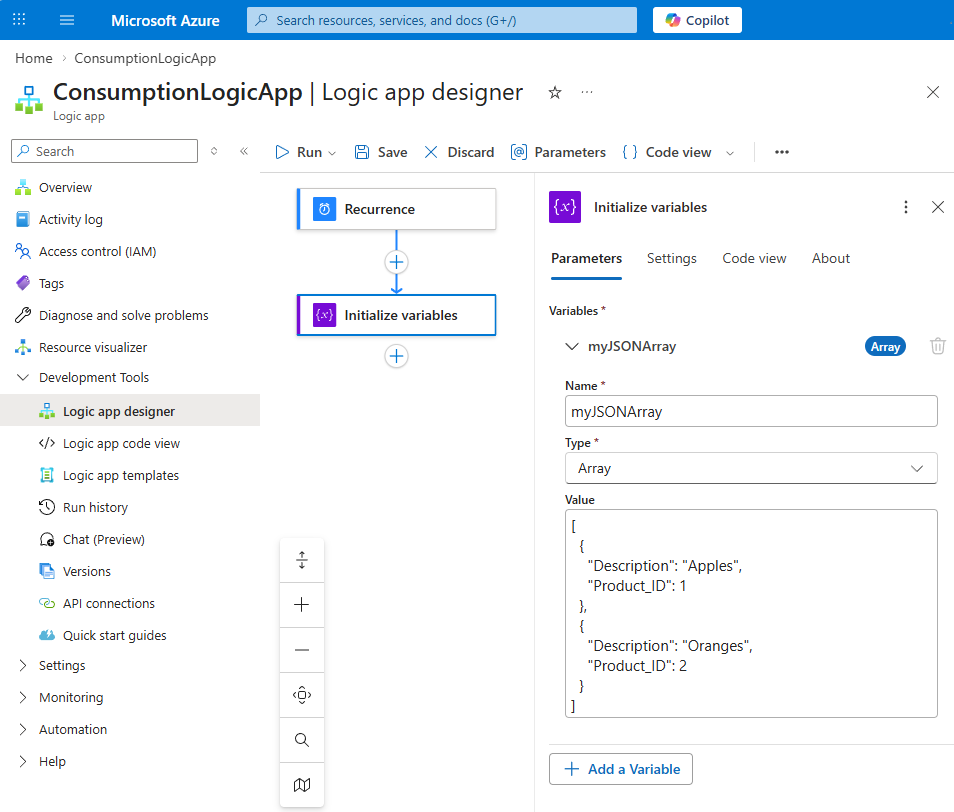This screenshot has height=812, width=954.
Task: Open the Azure portal apps grid icon
Action: click(x=19, y=19)
